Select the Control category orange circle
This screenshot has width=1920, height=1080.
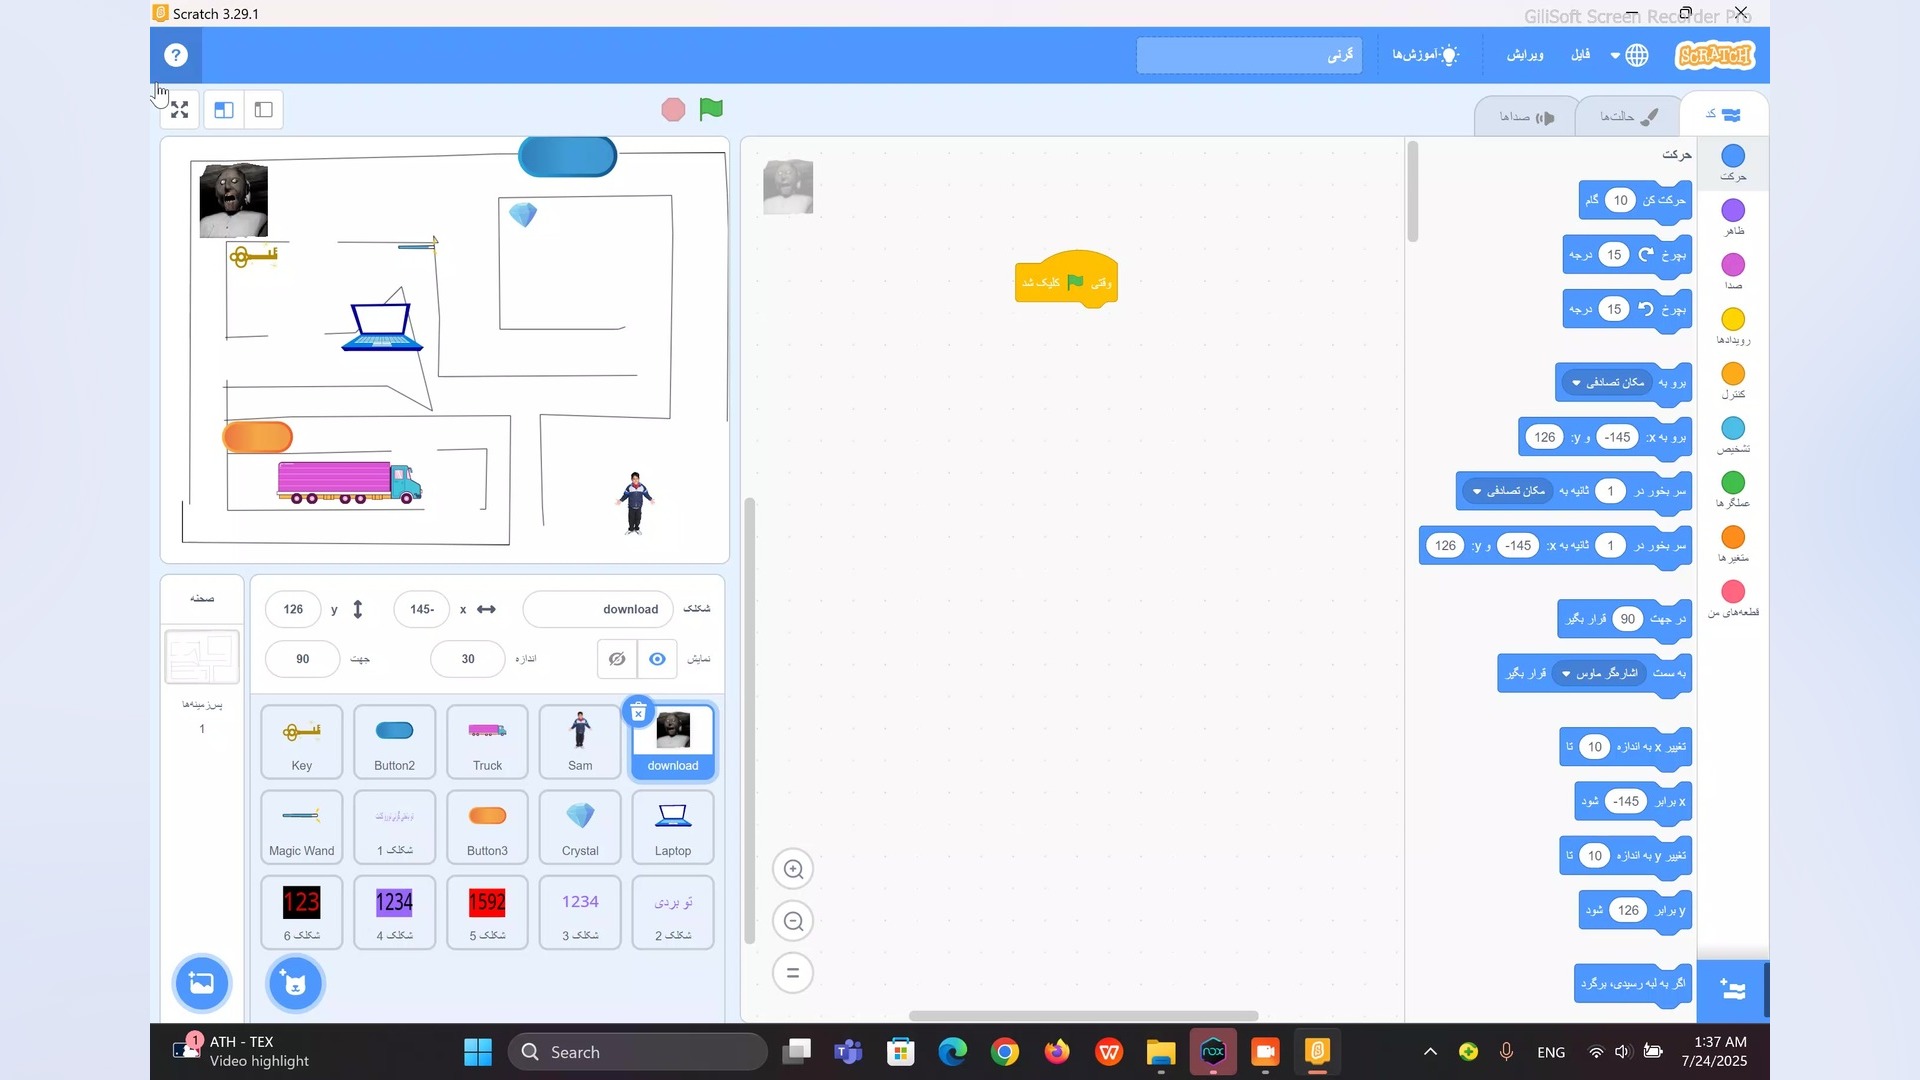coord(1733,374)
